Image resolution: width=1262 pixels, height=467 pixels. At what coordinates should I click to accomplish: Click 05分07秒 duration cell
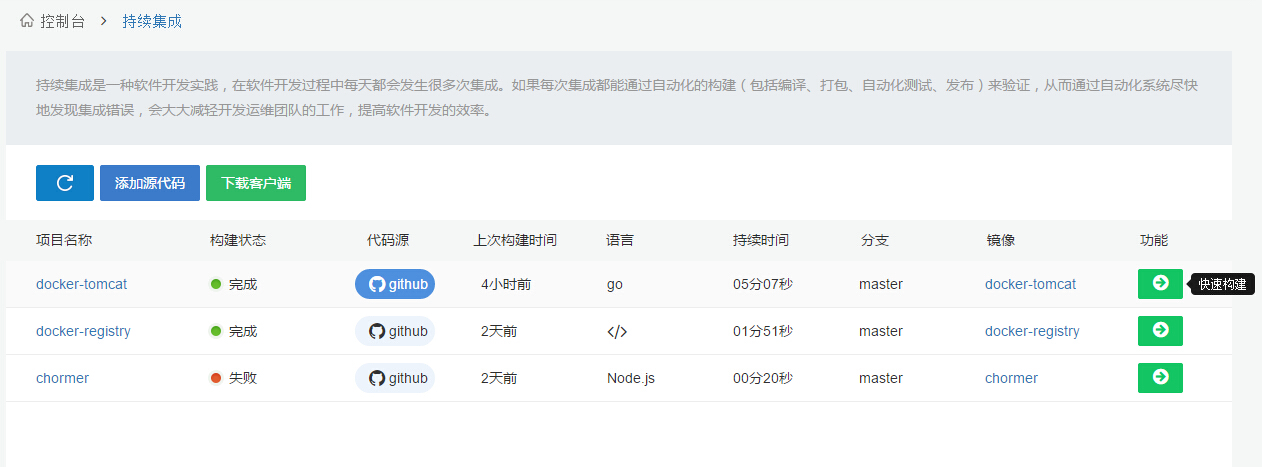763,284
